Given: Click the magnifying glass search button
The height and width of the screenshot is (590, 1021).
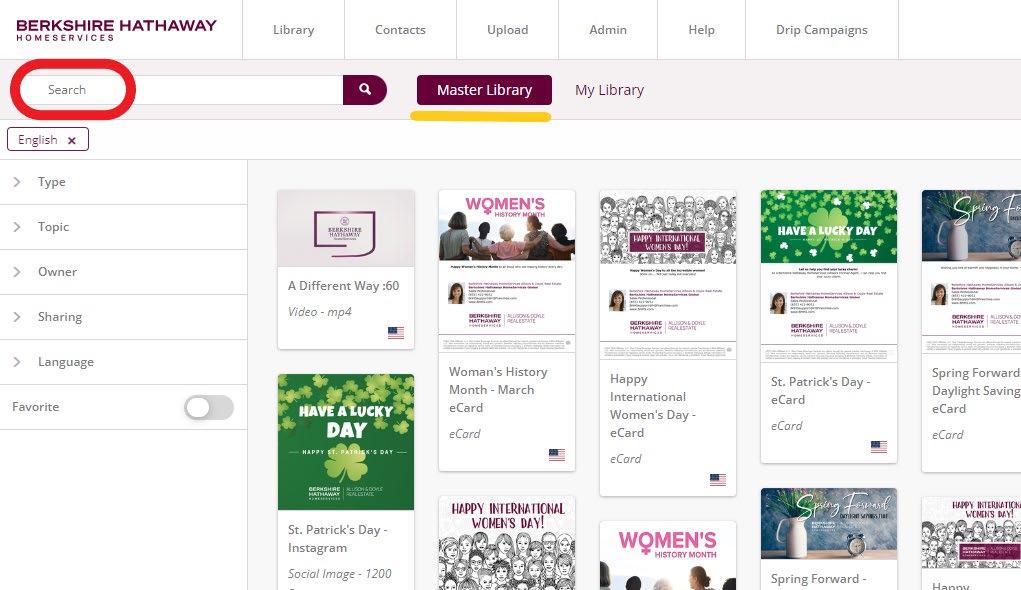Looking at the screenshot, I should (365, 90).
